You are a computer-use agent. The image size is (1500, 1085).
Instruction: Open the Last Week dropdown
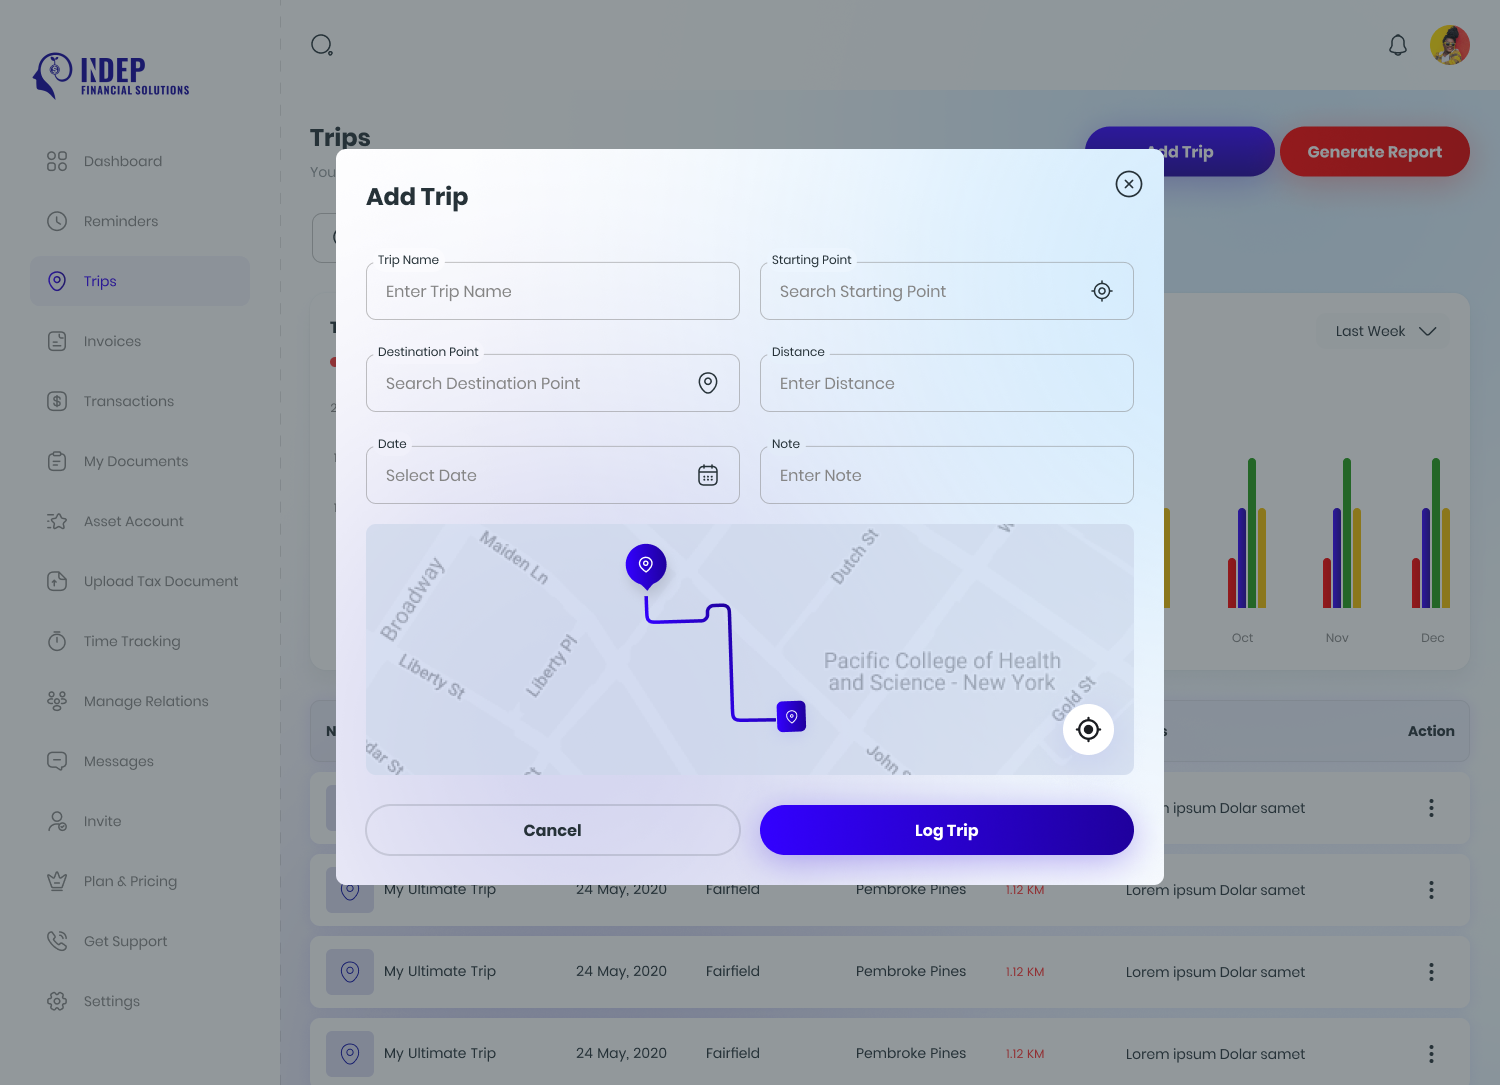[x=1385, y=331]
